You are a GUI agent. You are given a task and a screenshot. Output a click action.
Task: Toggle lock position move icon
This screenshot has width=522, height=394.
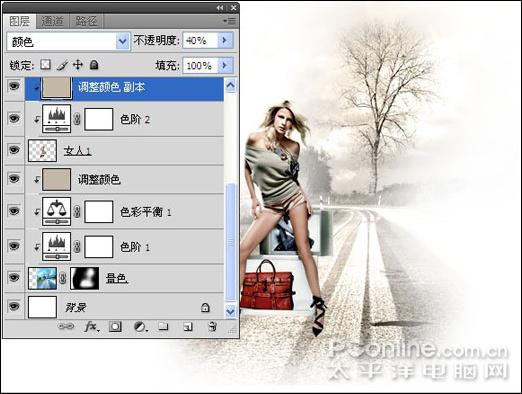78,65
